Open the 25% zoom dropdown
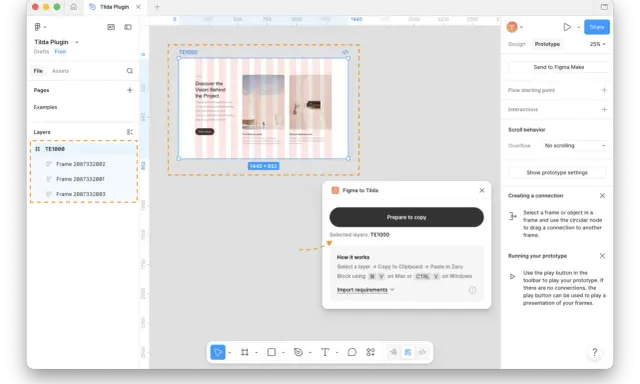 point(598,44)
